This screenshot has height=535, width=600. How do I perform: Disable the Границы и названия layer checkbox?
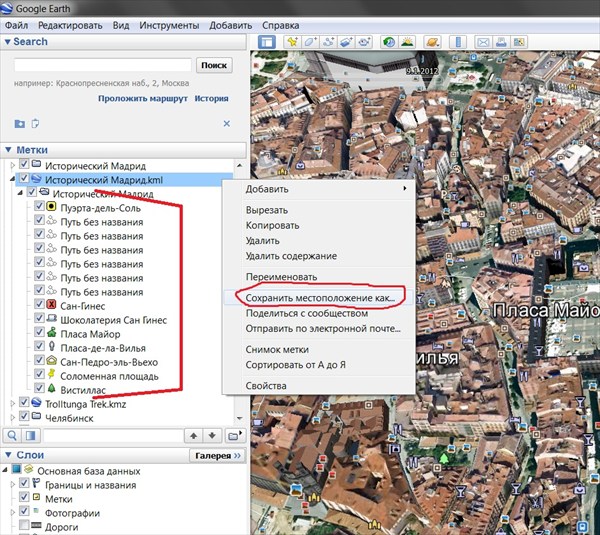[x=24, y=483]
